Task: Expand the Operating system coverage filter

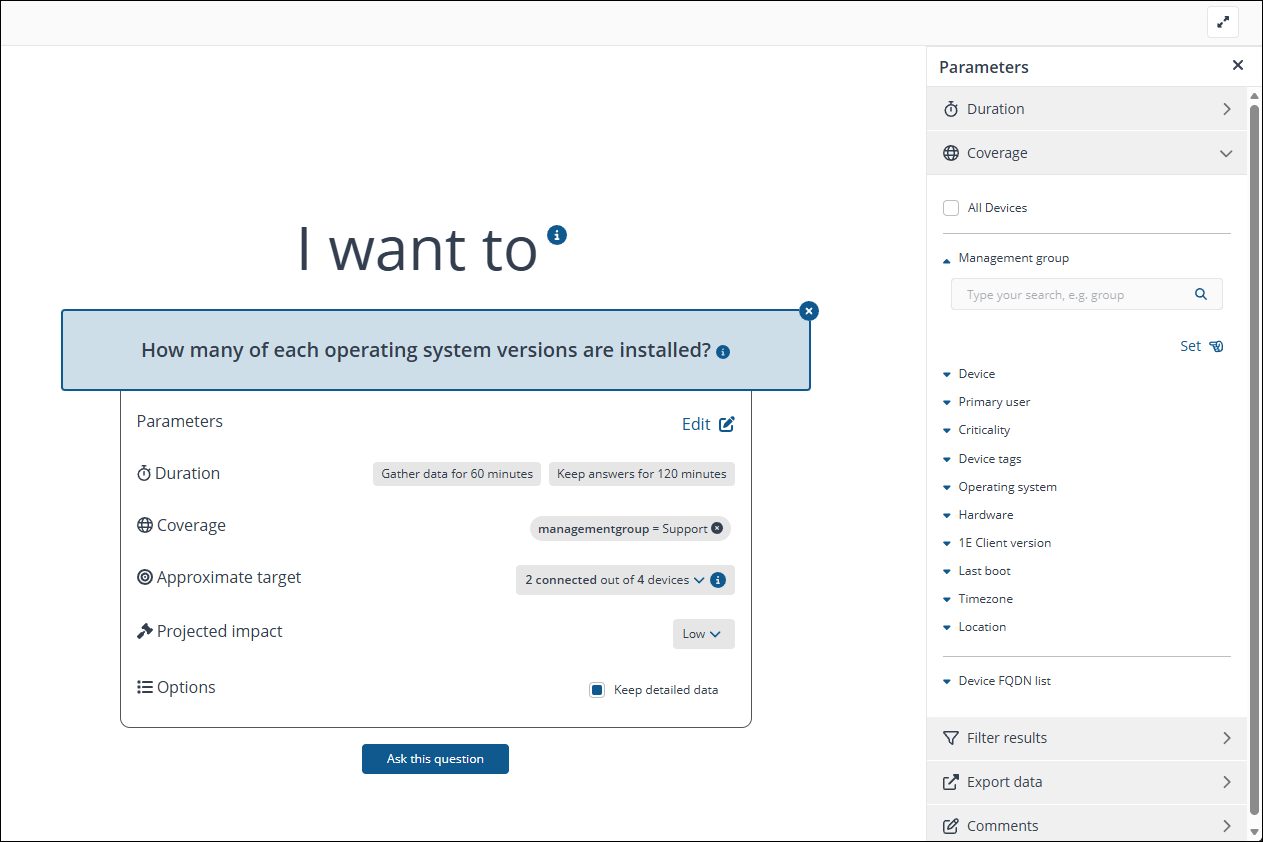Action: pos(1006,487)
